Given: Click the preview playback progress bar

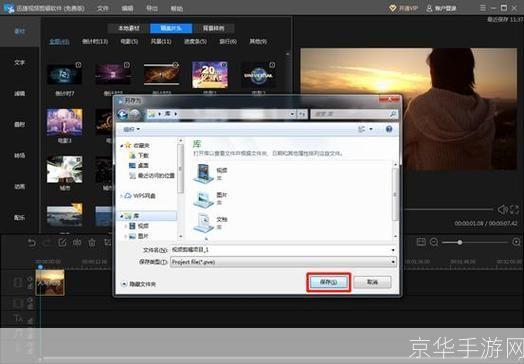Looking at the screenshot, I should pos(449,210).
